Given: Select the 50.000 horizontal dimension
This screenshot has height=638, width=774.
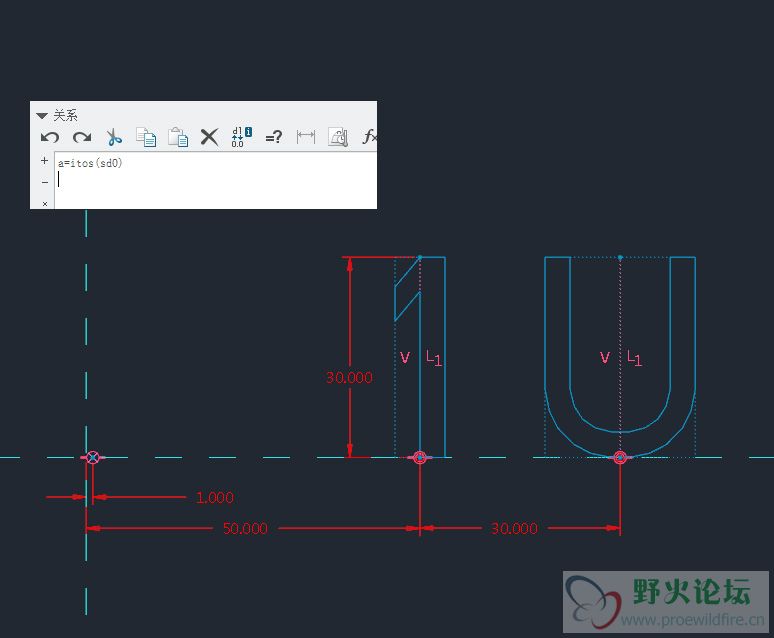Looking at the screenshot, I should point(245,528).
